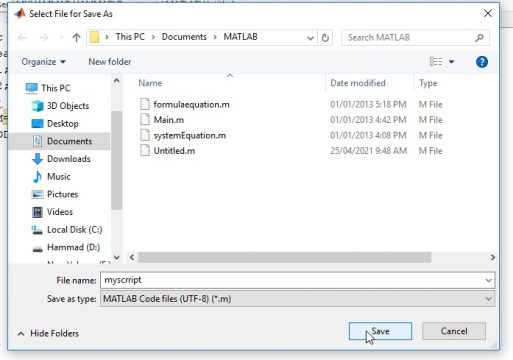Sort files by Name column

pyautogui.click(x=150, y=83)
